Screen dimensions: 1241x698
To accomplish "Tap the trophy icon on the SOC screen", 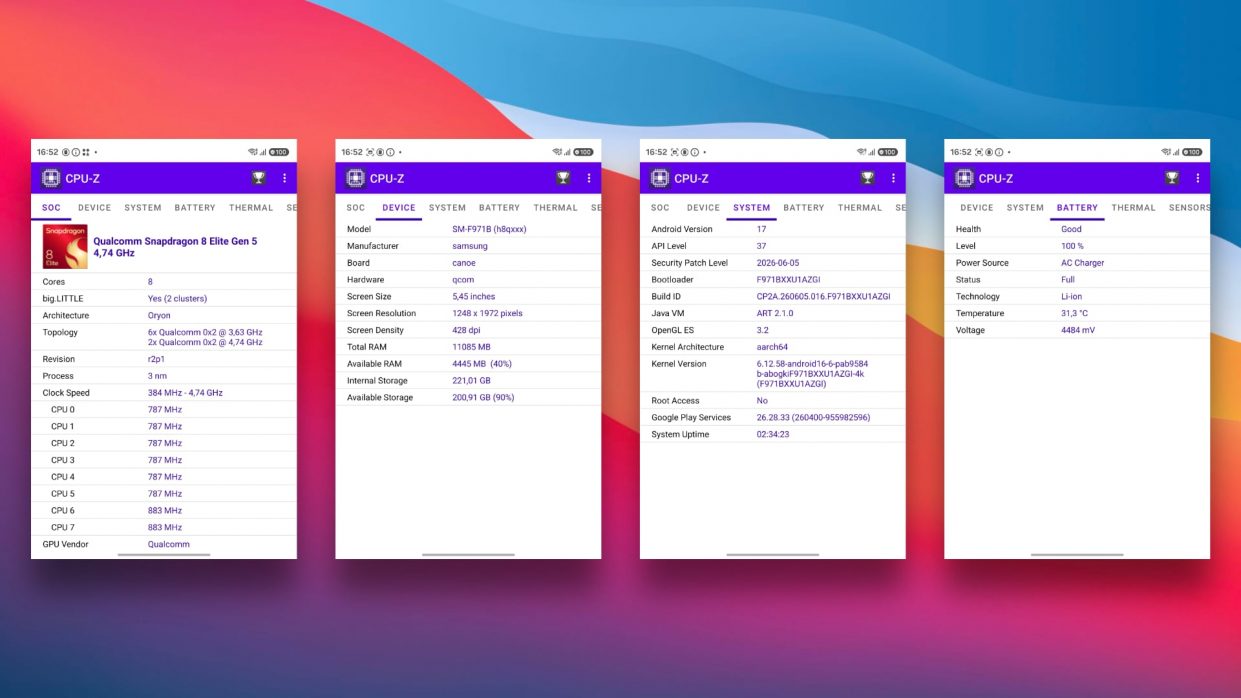I will (259, 178).
